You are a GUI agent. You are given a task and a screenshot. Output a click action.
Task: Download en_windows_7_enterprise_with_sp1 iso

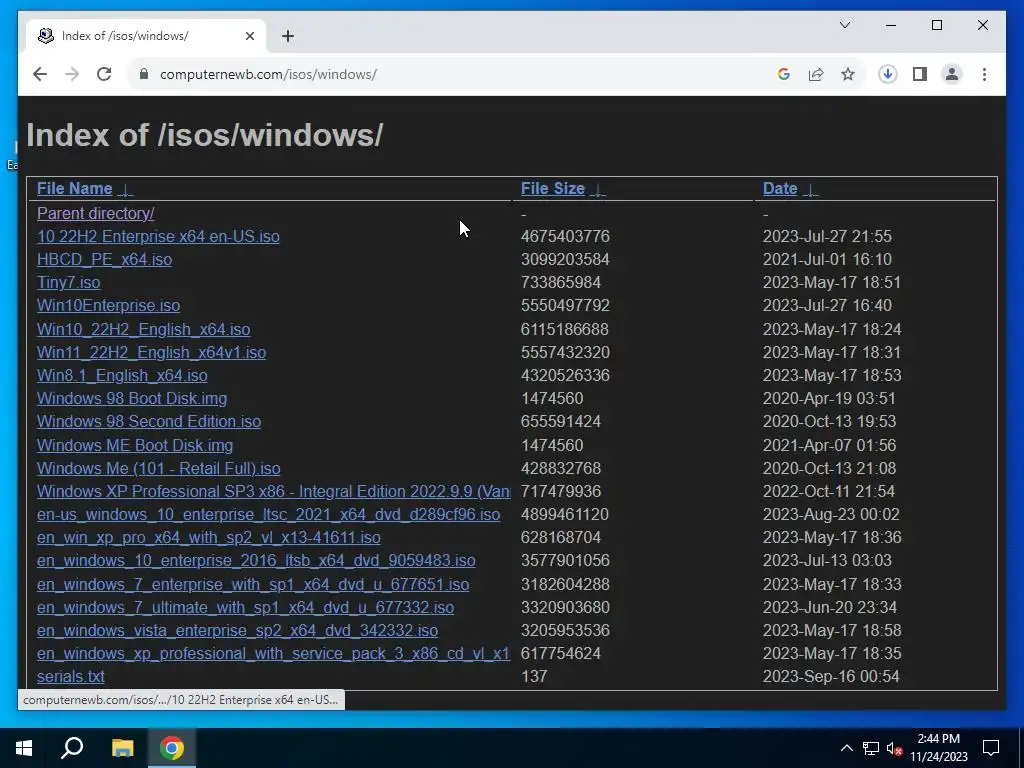253,584
